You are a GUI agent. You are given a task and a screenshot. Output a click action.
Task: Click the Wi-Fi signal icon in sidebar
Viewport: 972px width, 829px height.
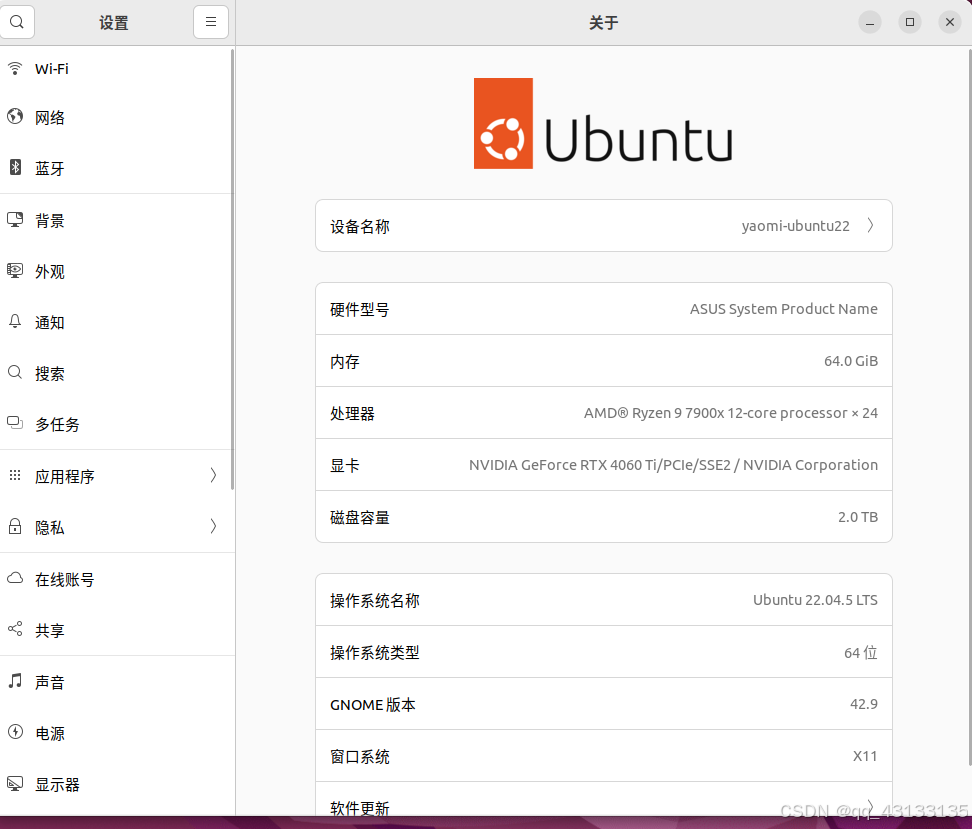coord(15,68)
